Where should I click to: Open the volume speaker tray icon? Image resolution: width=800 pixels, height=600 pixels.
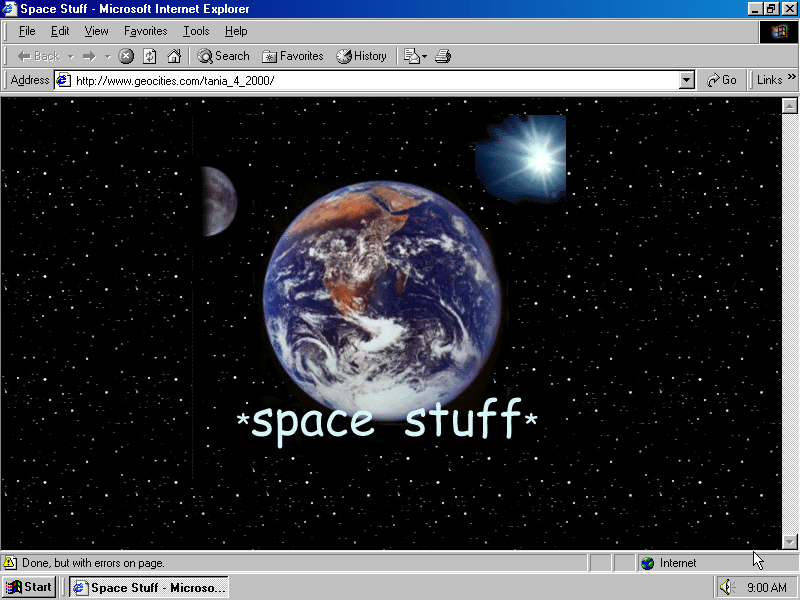pyautogui.click(x=726, y=587)
